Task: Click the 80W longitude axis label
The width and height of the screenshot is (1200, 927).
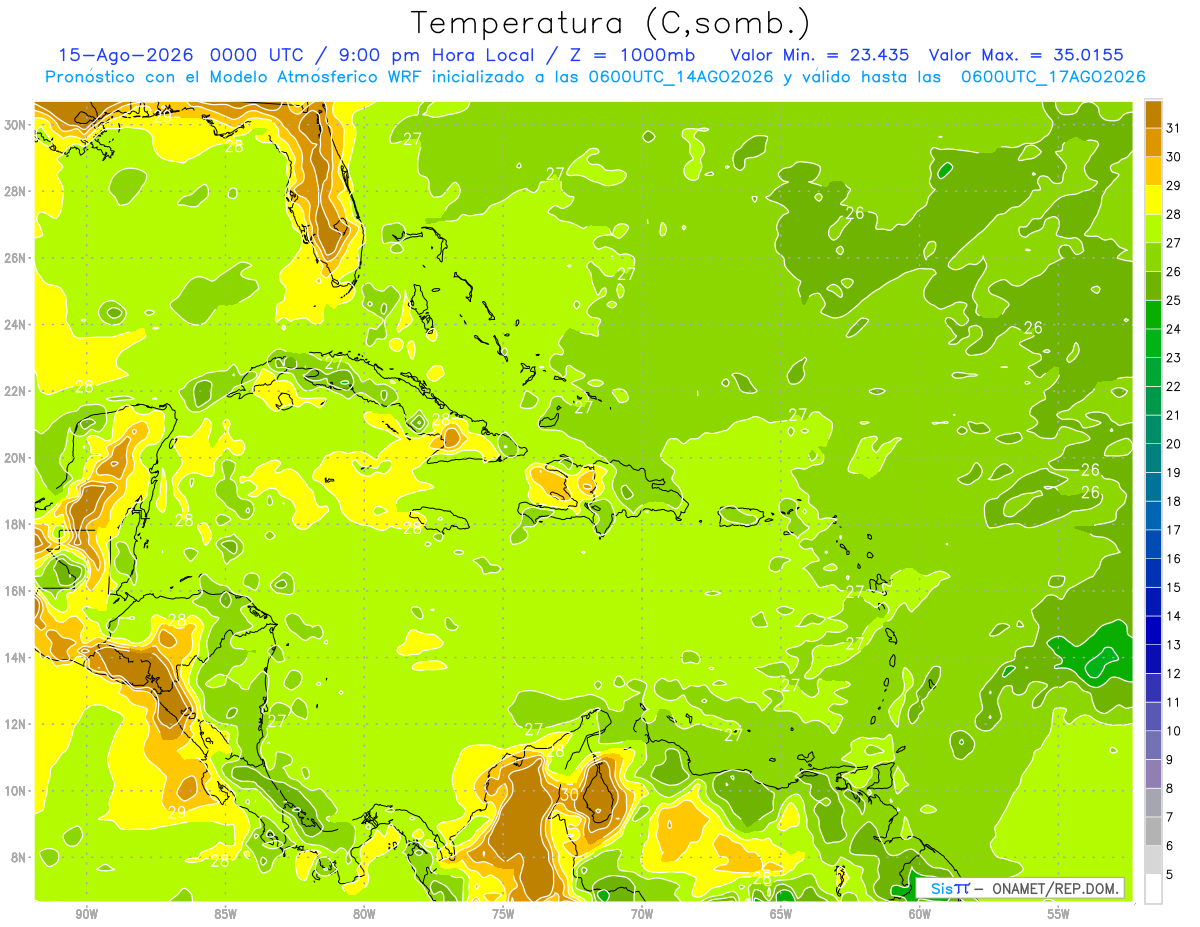Action: (x=364, y=913)
